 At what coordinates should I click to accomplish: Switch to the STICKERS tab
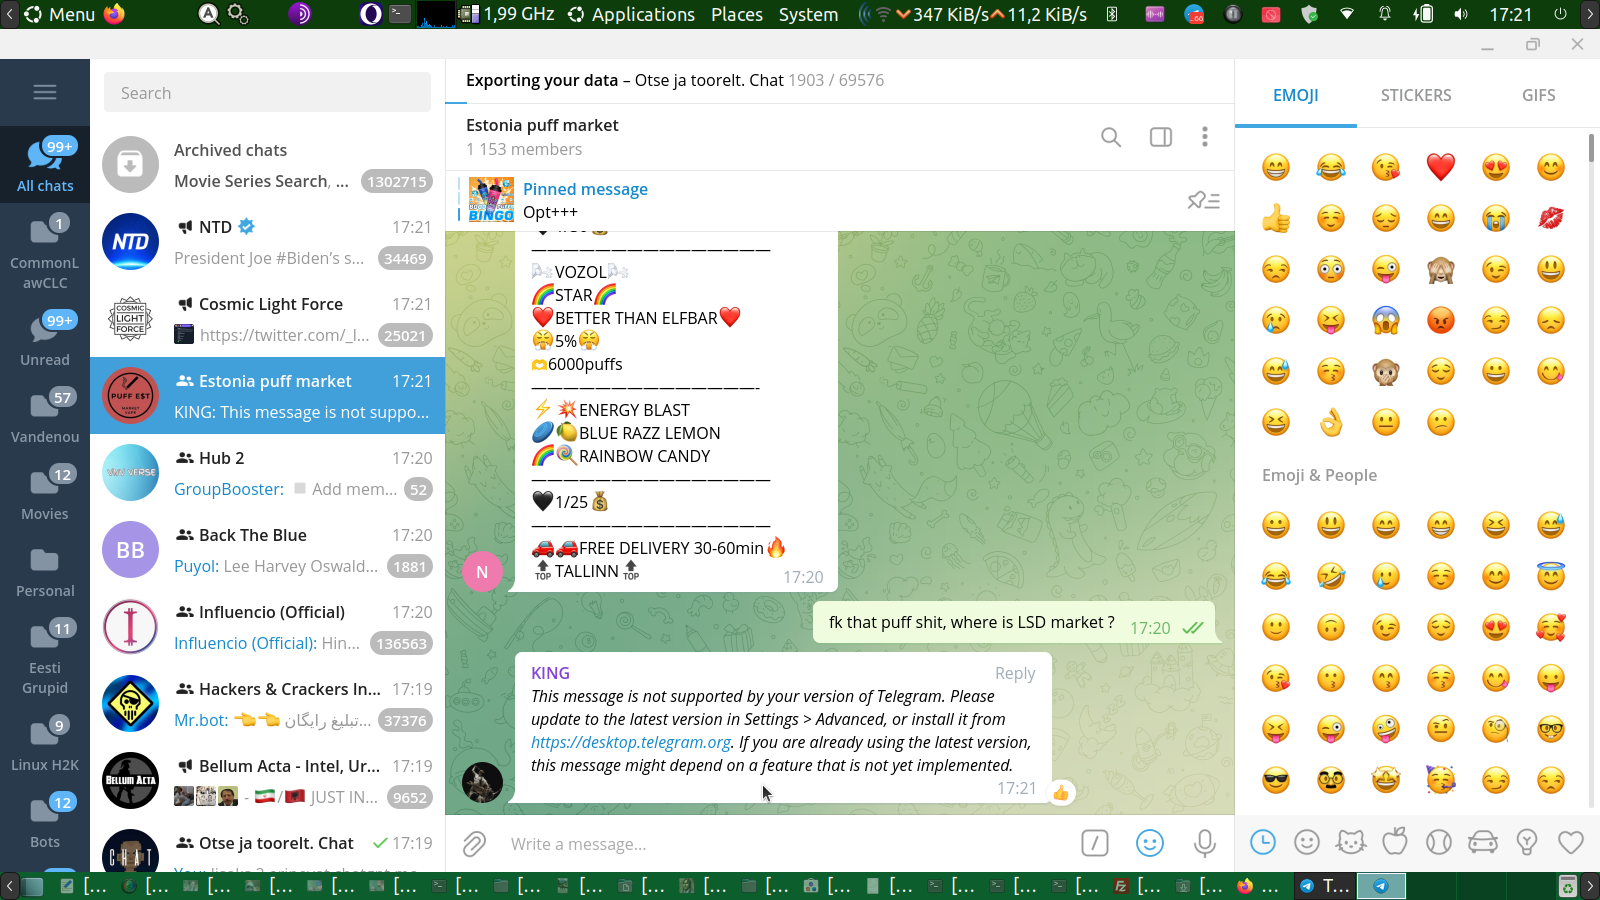[1416, 95]
